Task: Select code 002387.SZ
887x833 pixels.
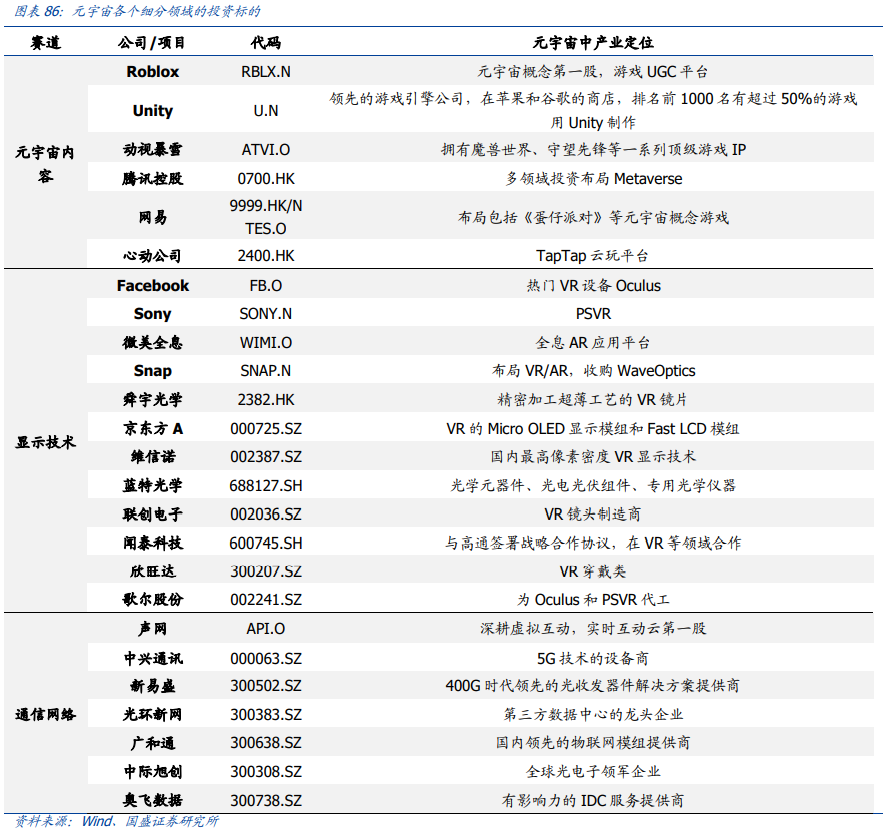Action: tap(266, 457)
